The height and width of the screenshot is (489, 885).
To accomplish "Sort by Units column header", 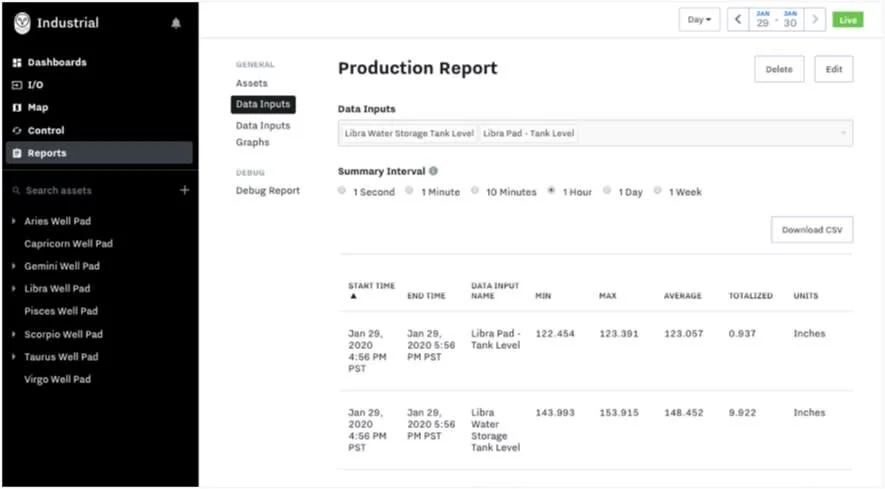I will point(805,296).
